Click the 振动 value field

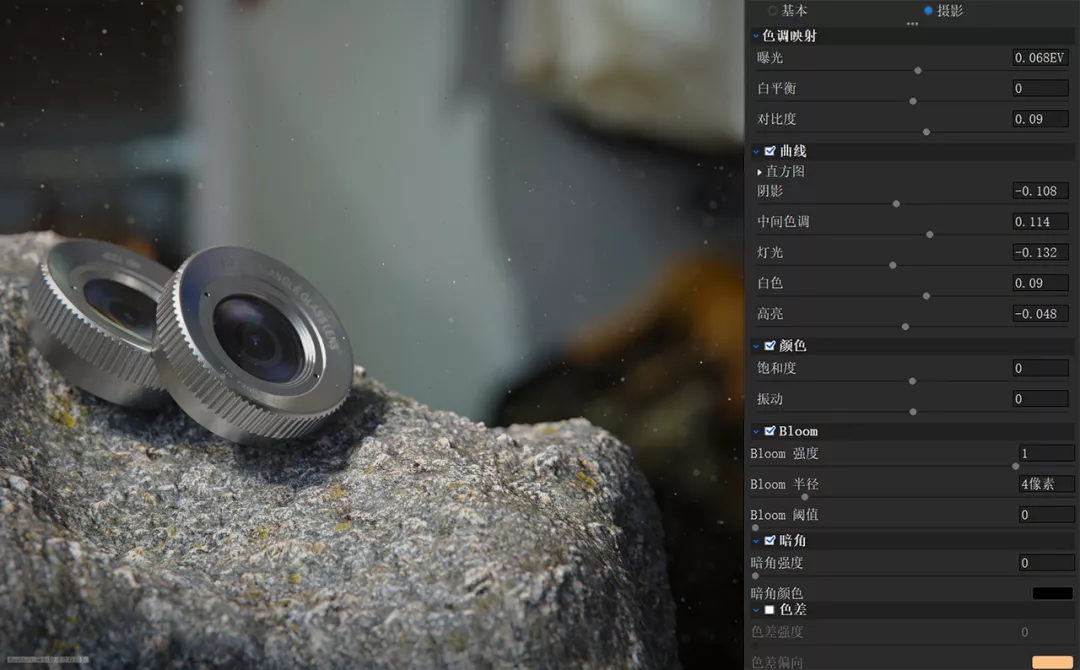1040,399
